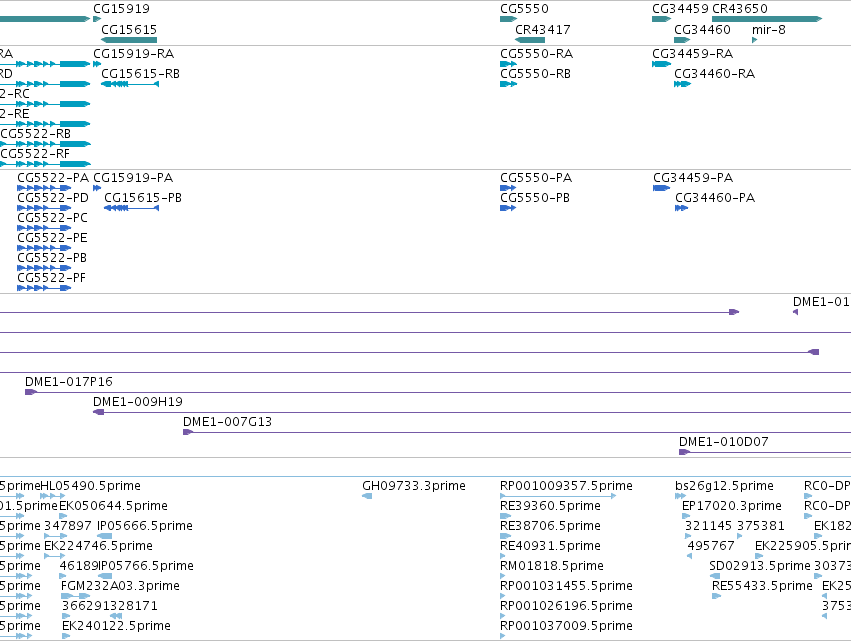This screenshot has width=851, height=641.
Task: Click the CR43417 gene feature bar
Action: (x=530, y=40)
